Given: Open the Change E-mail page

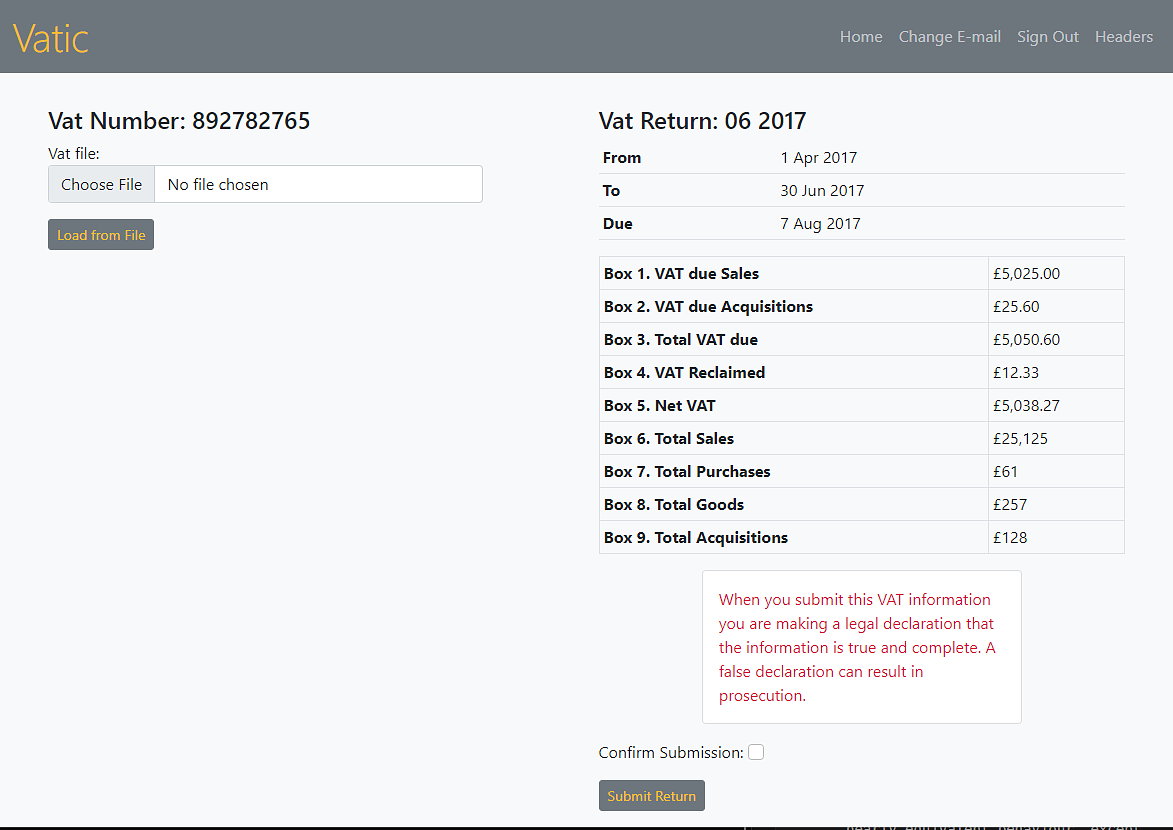Looking at the screenshot, I should [949, 37].
